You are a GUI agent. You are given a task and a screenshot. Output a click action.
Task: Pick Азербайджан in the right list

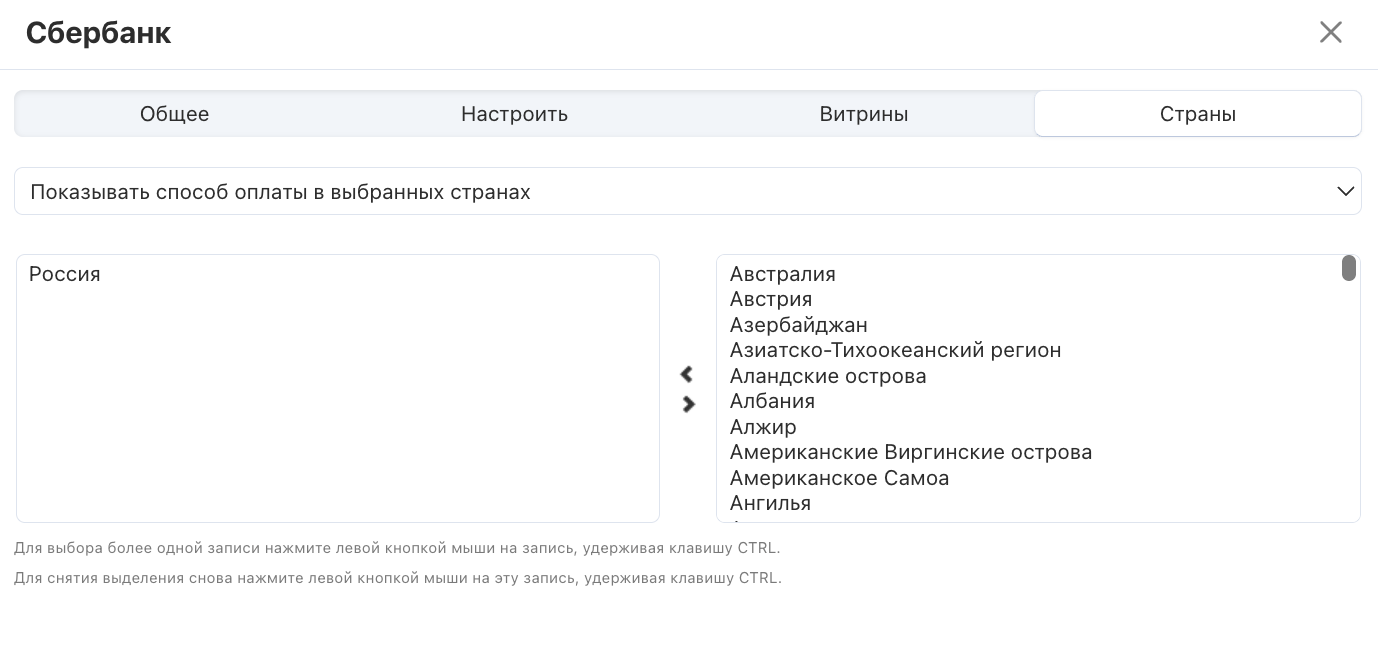pos(798,325)
